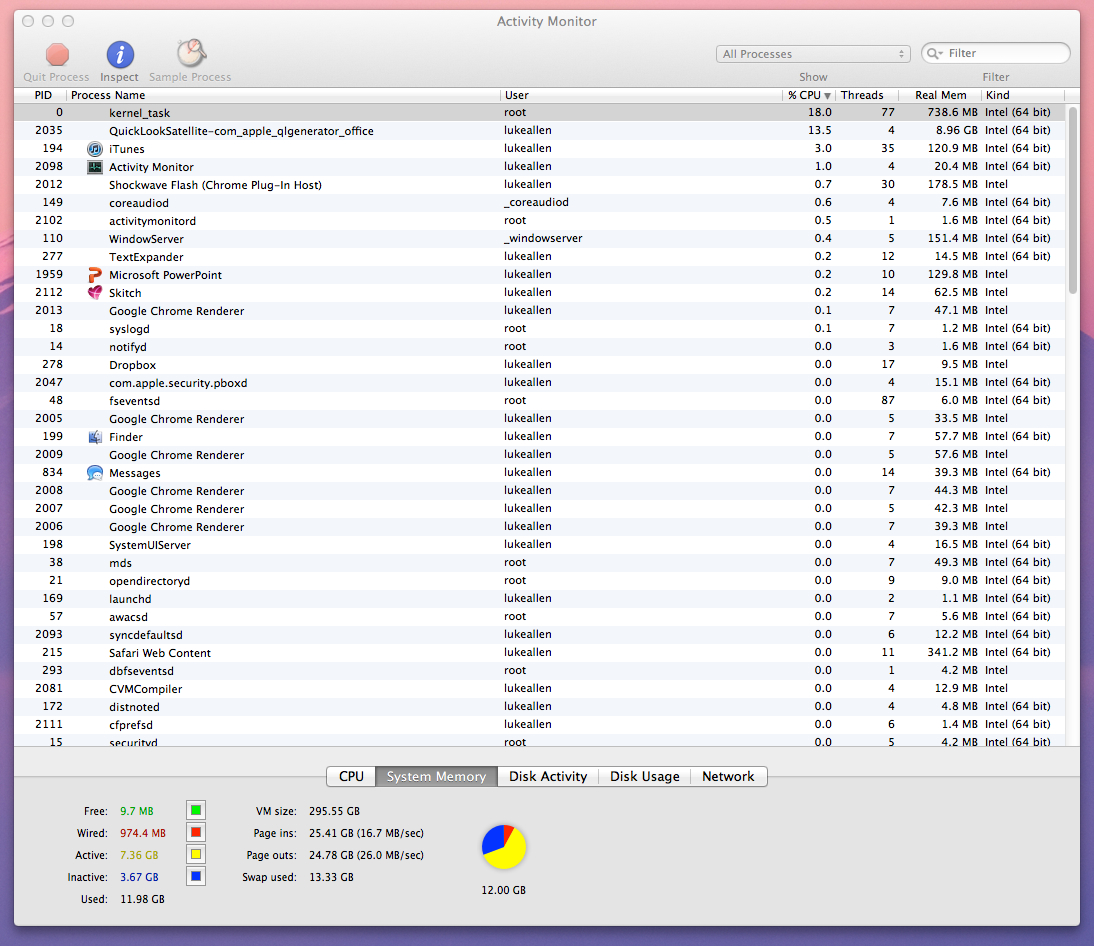
Task: Click the green Free memory swatch
Action: coord(196,810)
